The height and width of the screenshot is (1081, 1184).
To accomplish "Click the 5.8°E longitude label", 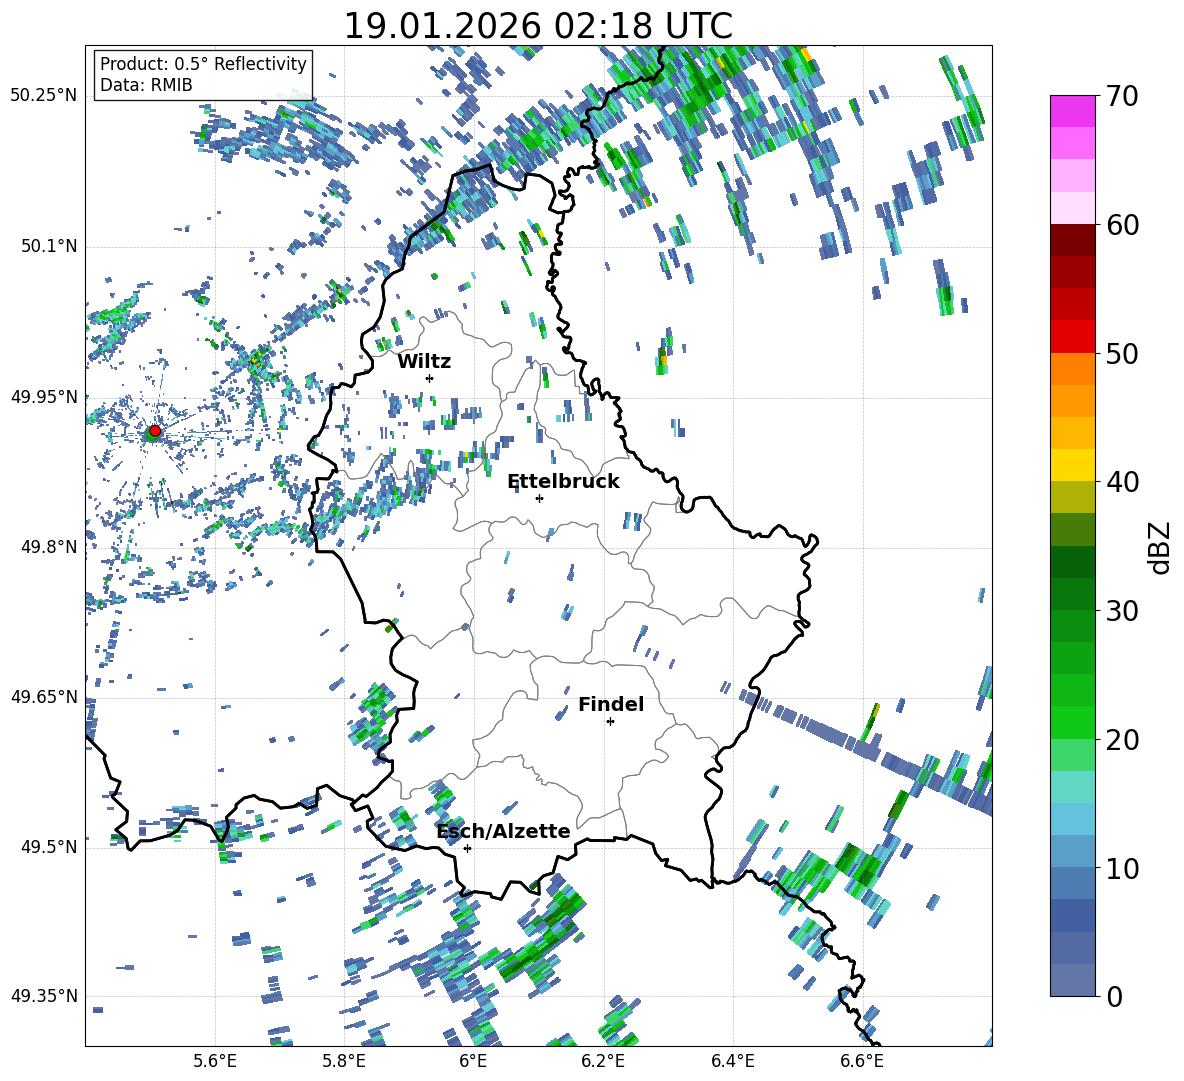I will coord(344,1061).
